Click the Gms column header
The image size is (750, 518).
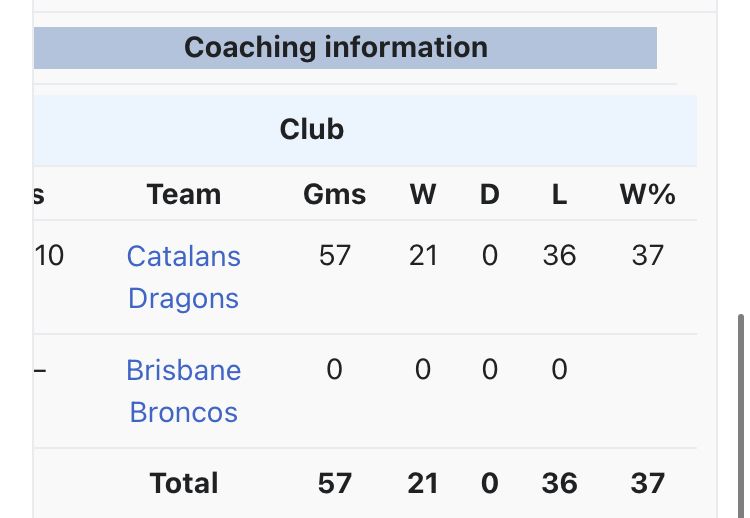click(335, 194)
